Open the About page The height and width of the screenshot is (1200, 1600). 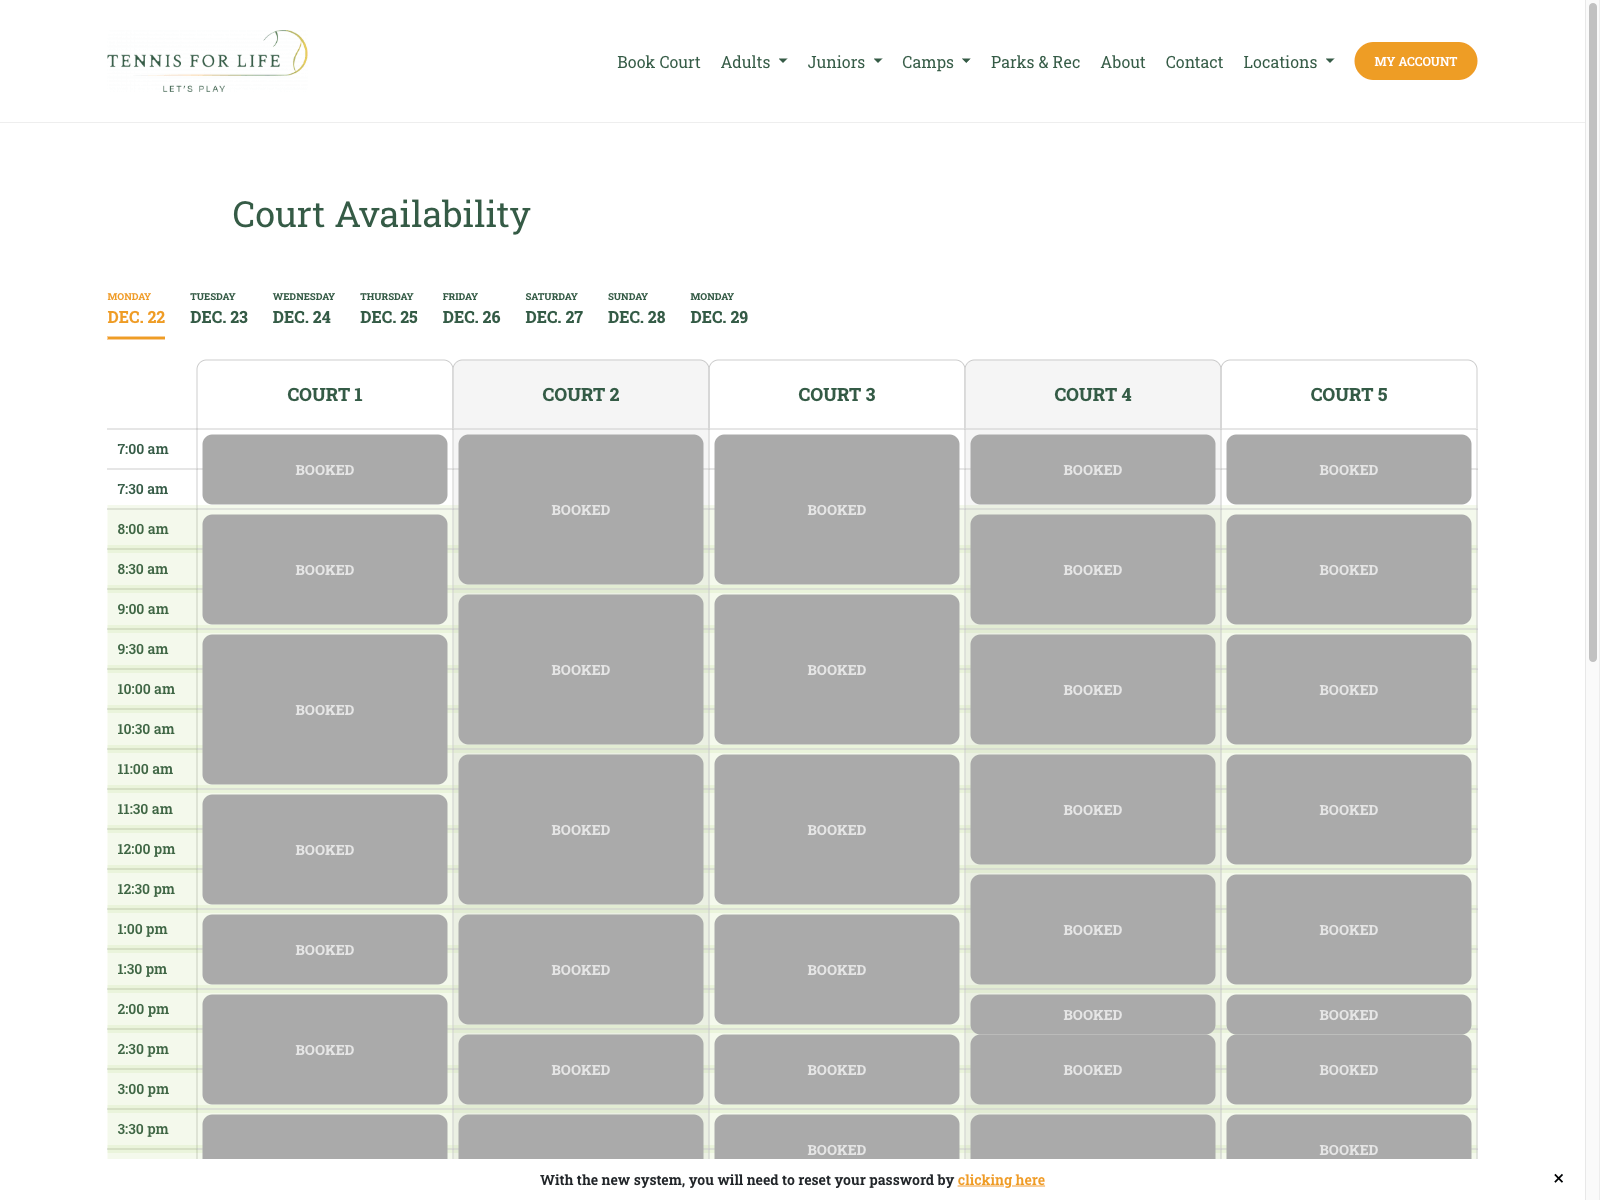(1122, 62)
